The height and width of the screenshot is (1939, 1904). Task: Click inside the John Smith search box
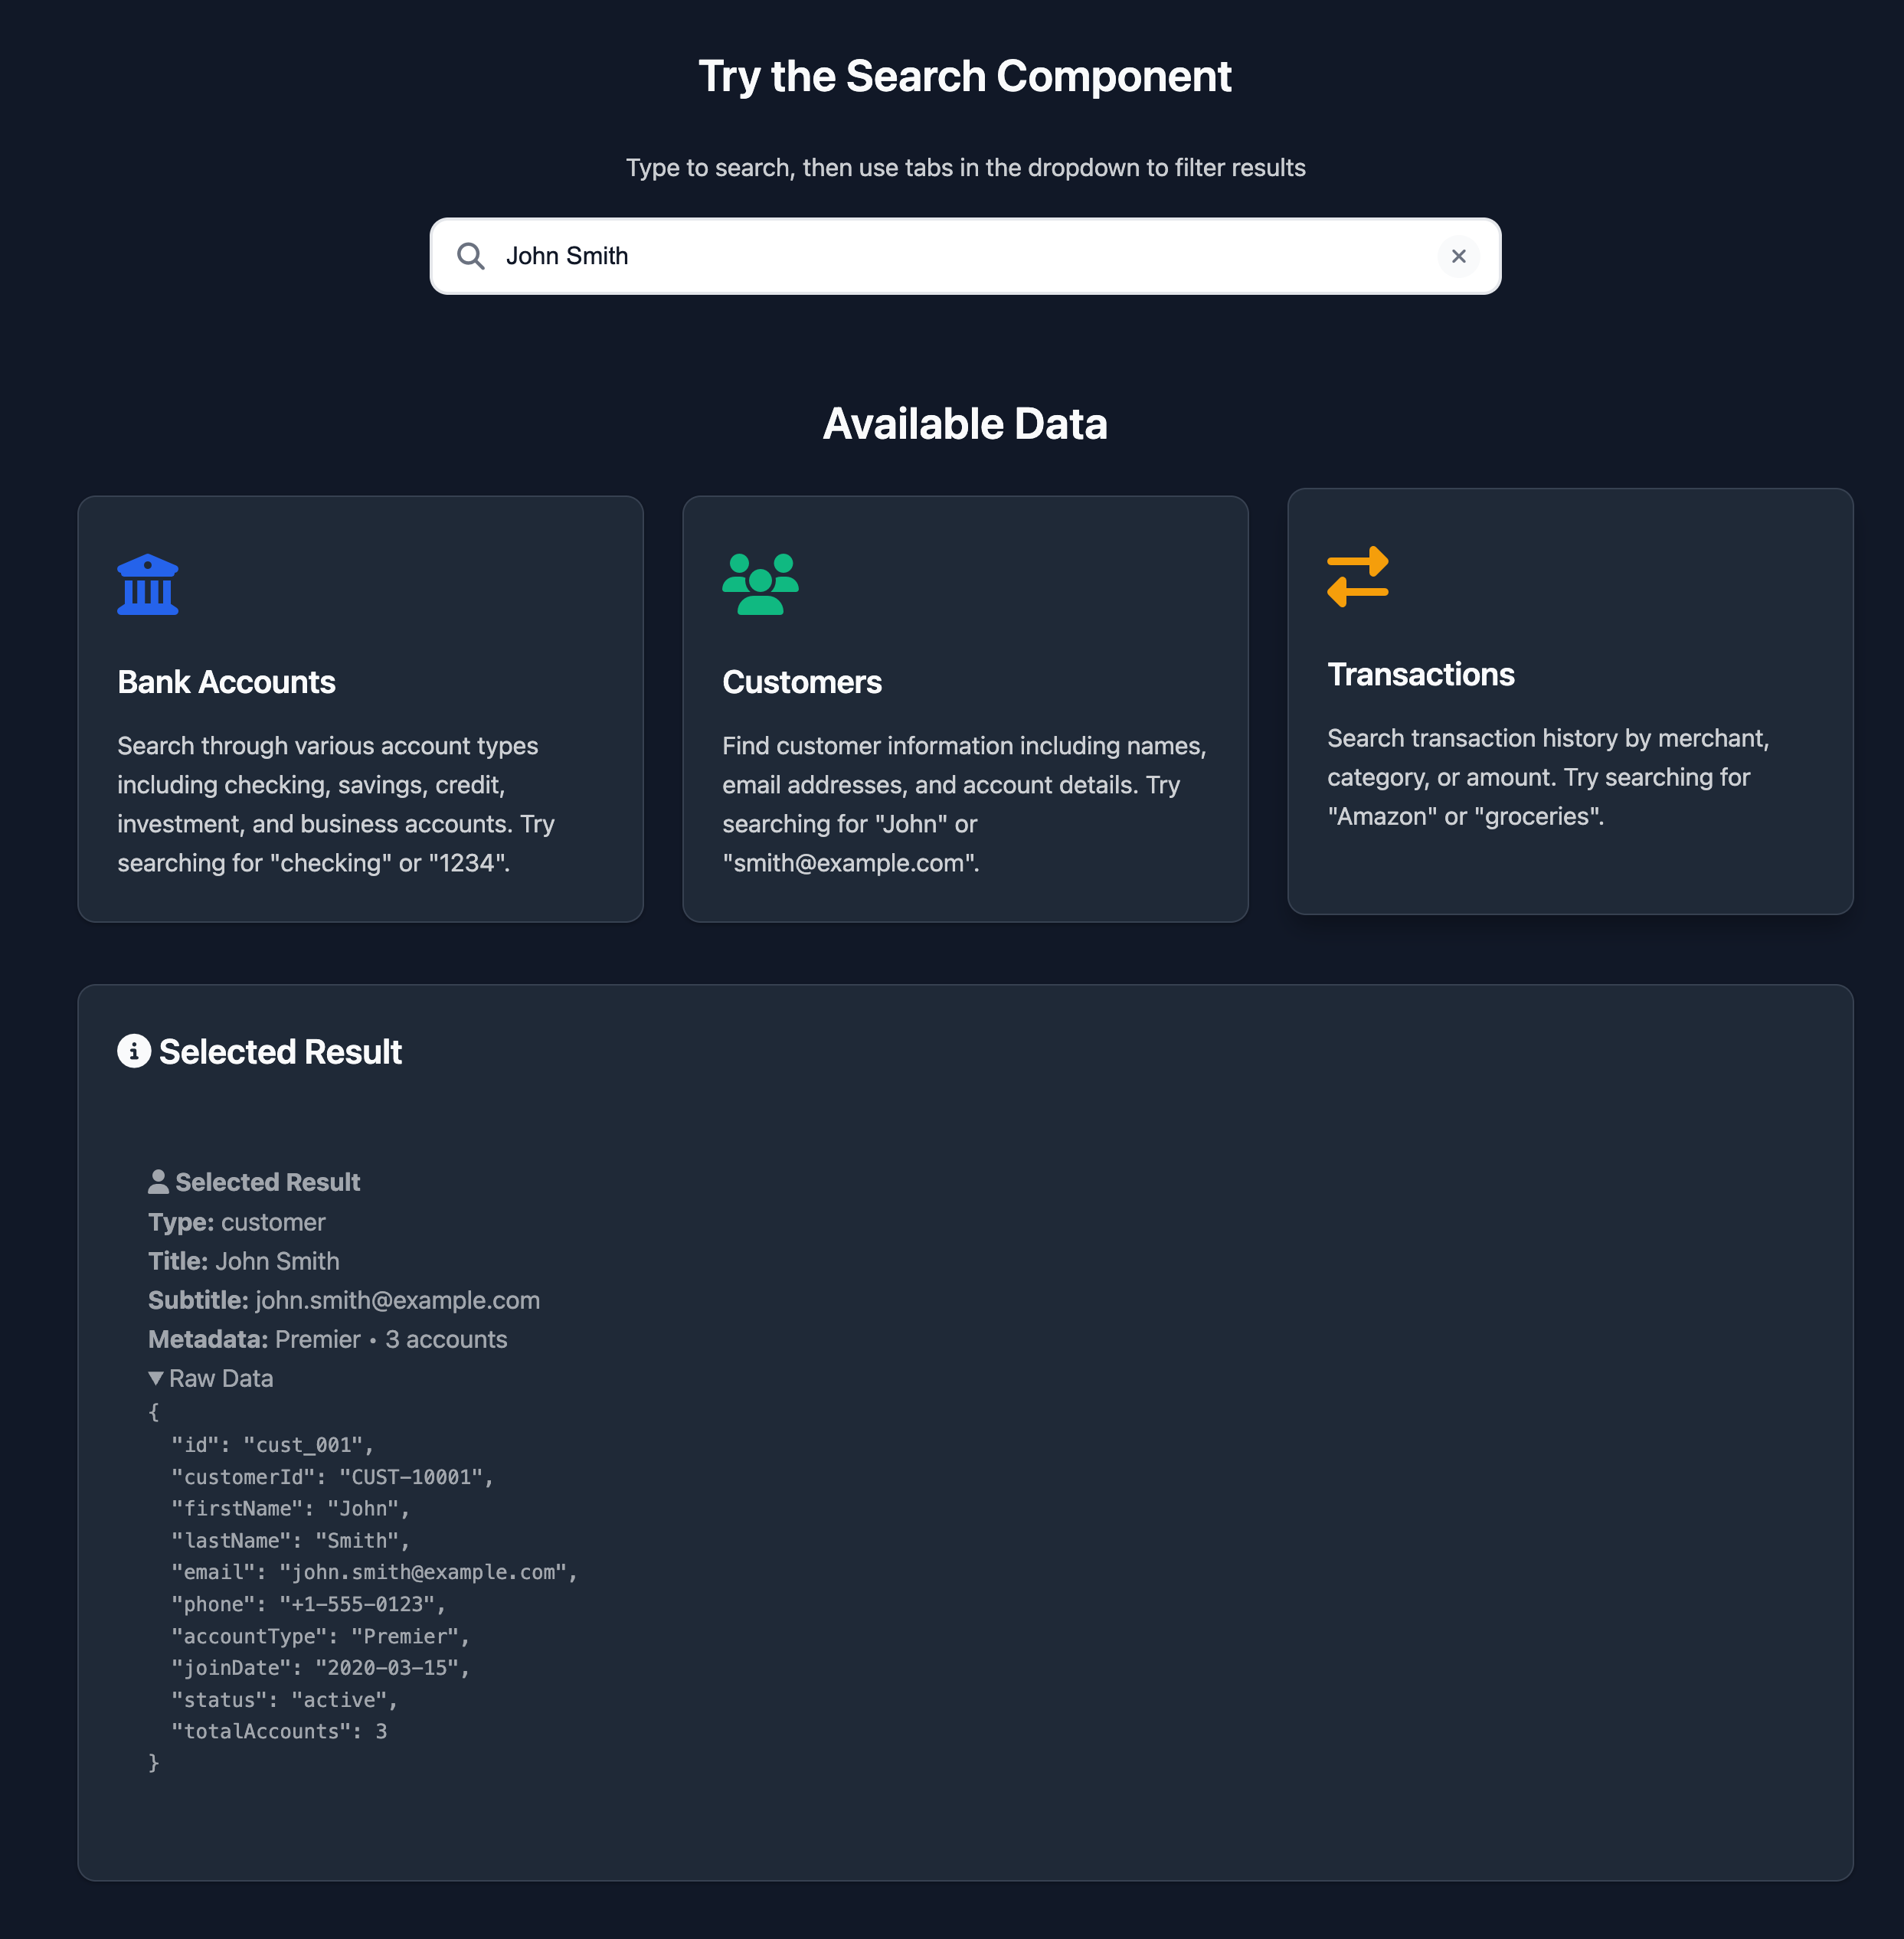(950, 256)
